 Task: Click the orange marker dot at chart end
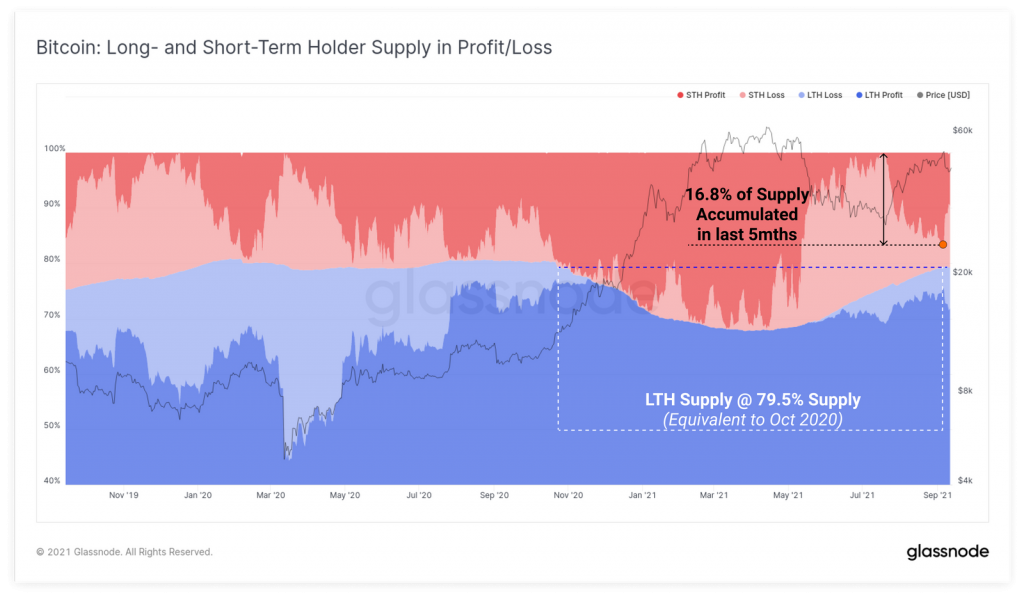(942, 244)
